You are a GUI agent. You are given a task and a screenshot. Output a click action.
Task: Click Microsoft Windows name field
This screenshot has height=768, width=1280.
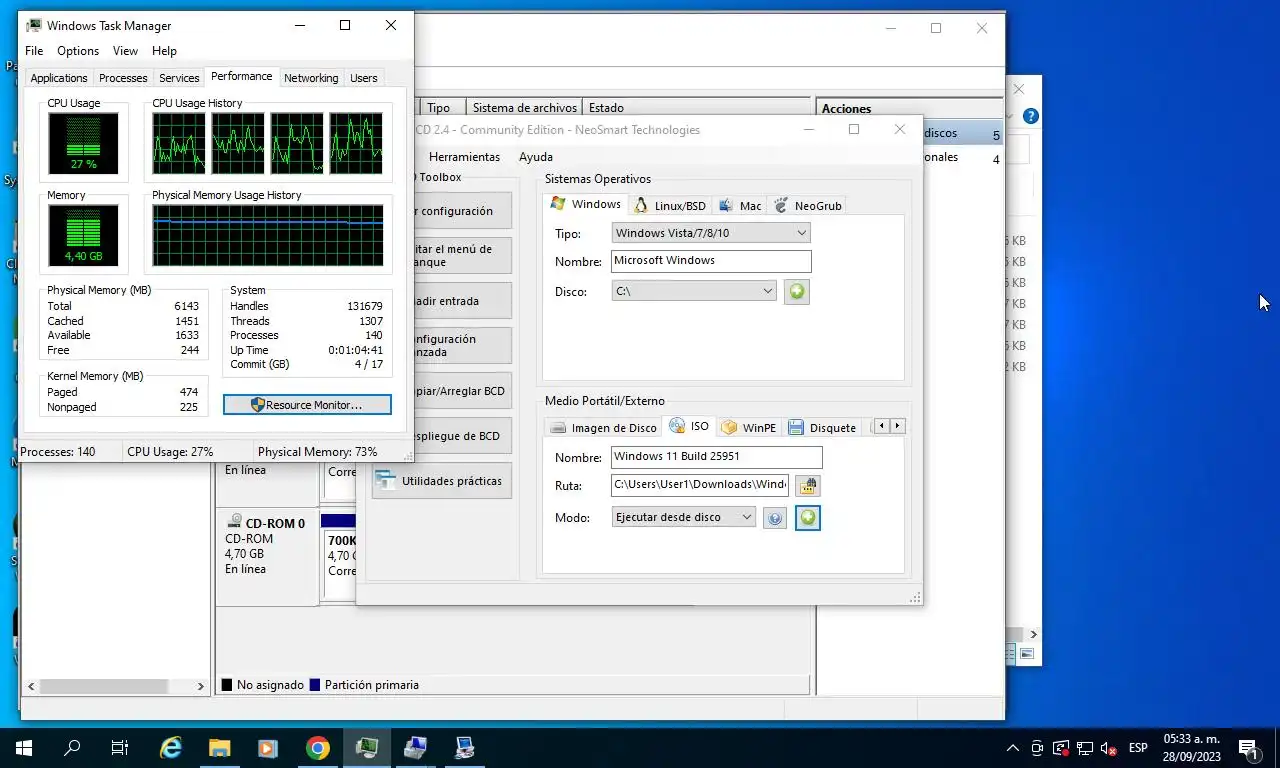pyautogui.click(x=711, y=261)
